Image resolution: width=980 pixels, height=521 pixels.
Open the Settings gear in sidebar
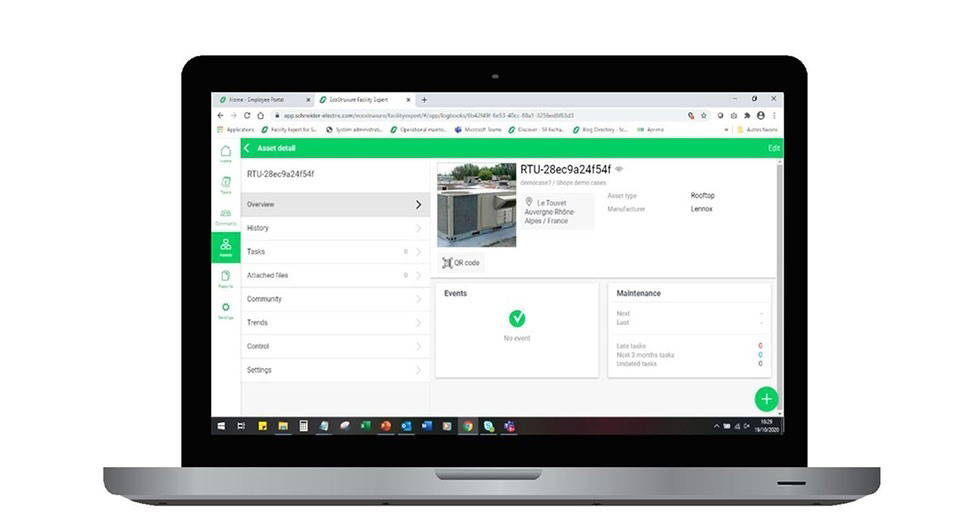pos(225,309)
